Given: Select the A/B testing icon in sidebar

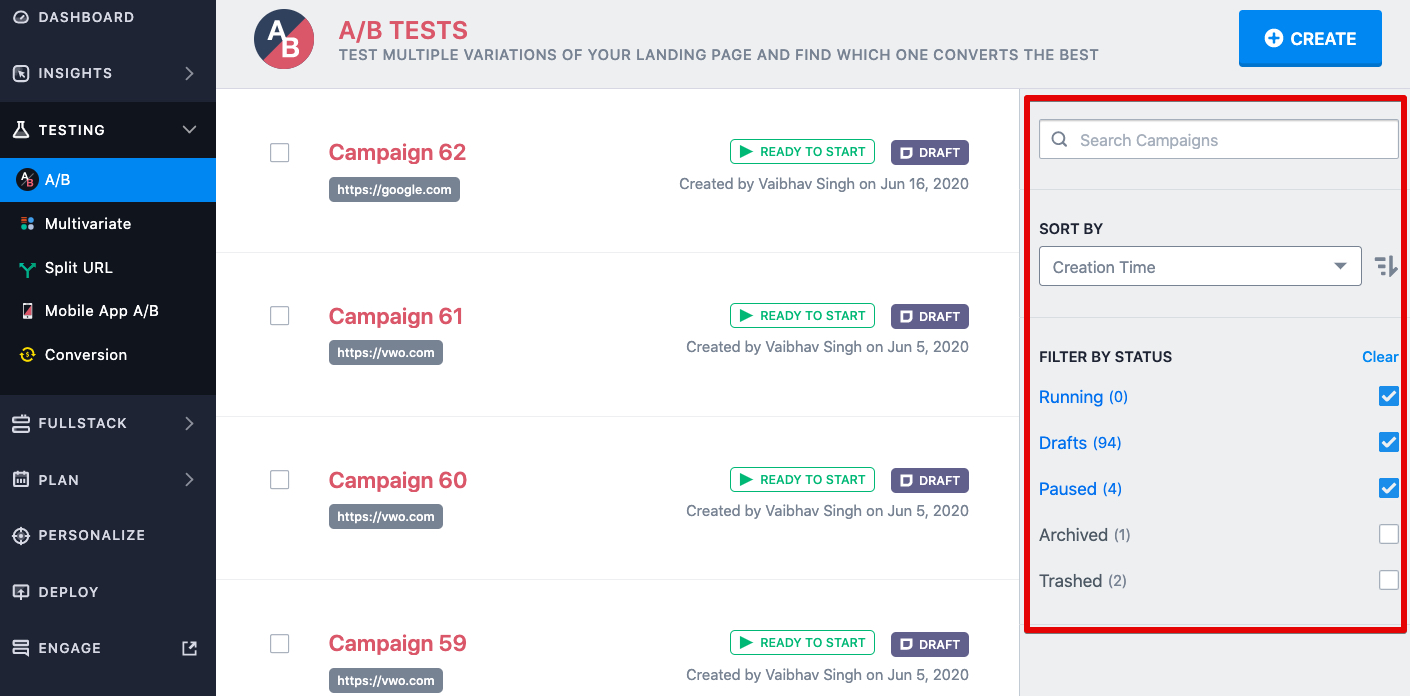Looking at the screenshot, I should (x=26, y=180).
